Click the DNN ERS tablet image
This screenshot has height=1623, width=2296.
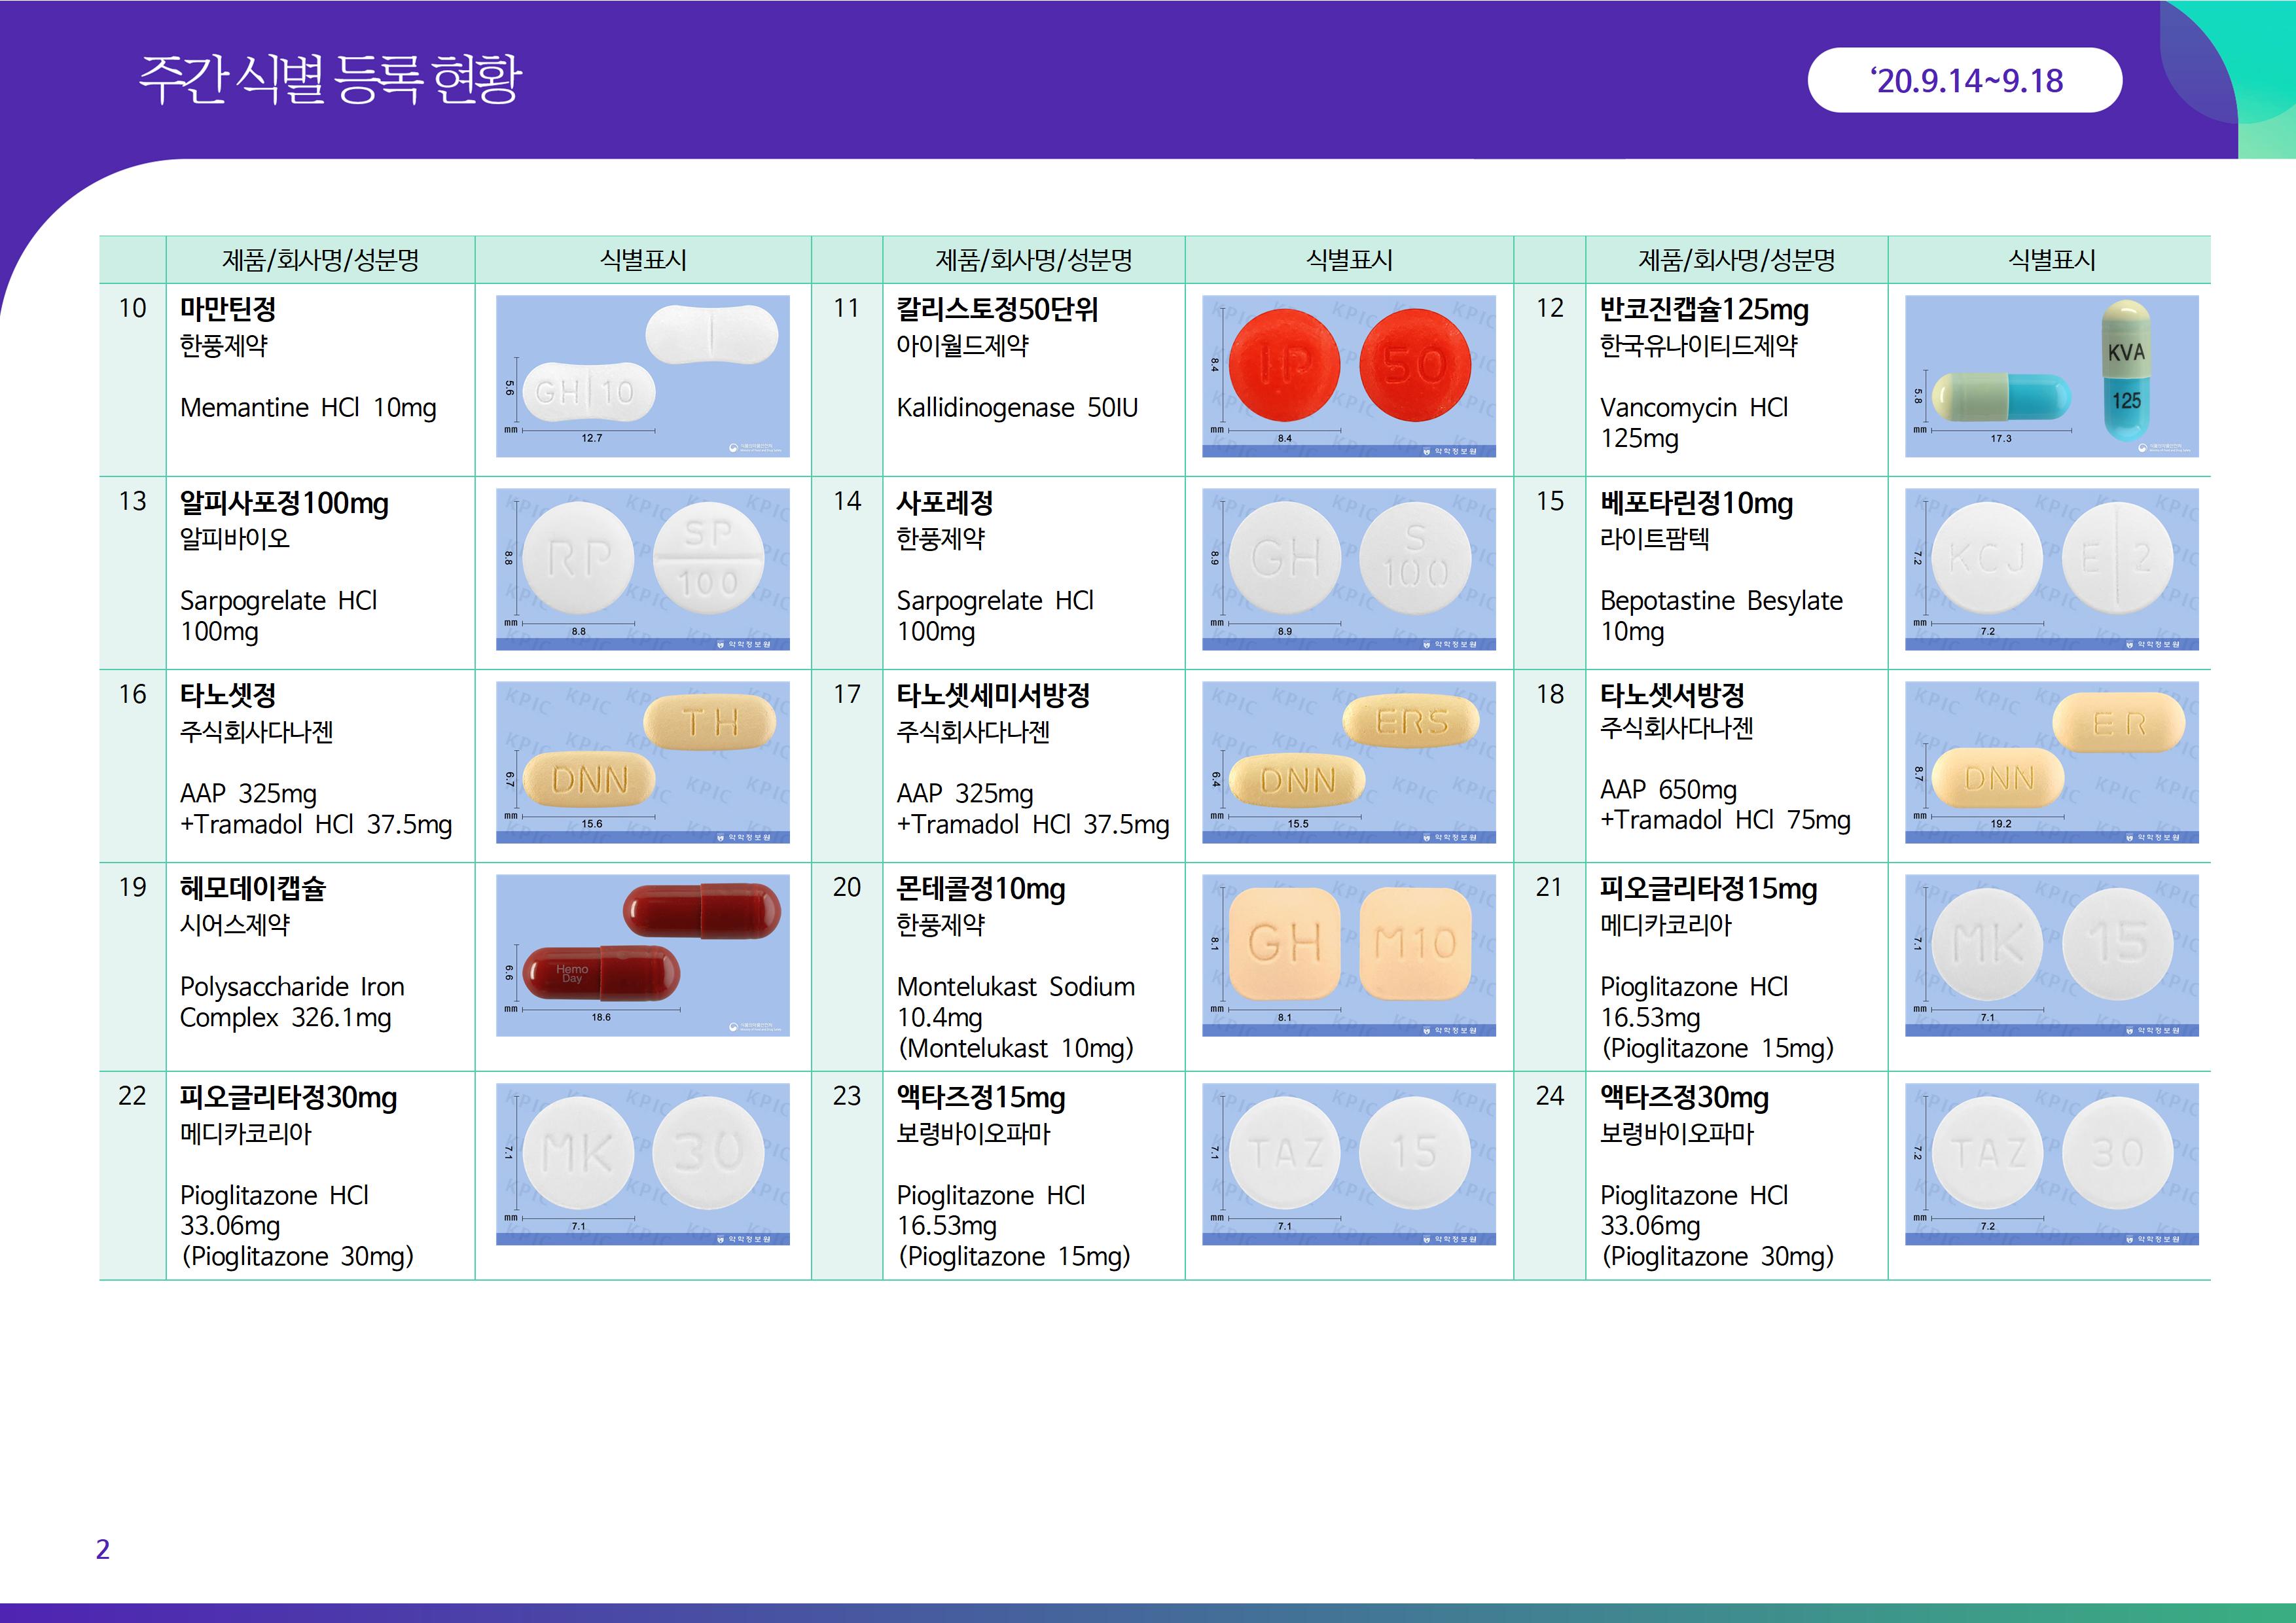(x=1348, y=762)
